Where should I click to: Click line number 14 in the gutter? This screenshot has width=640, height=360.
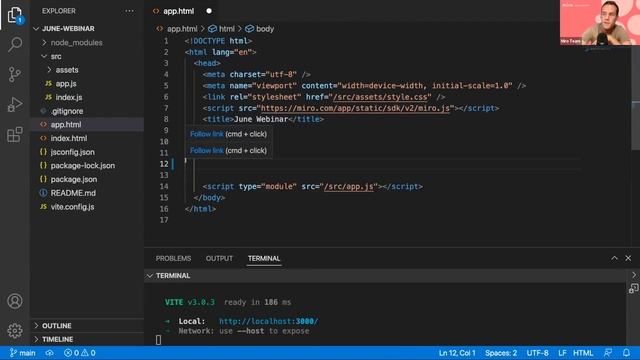[164, 187]
